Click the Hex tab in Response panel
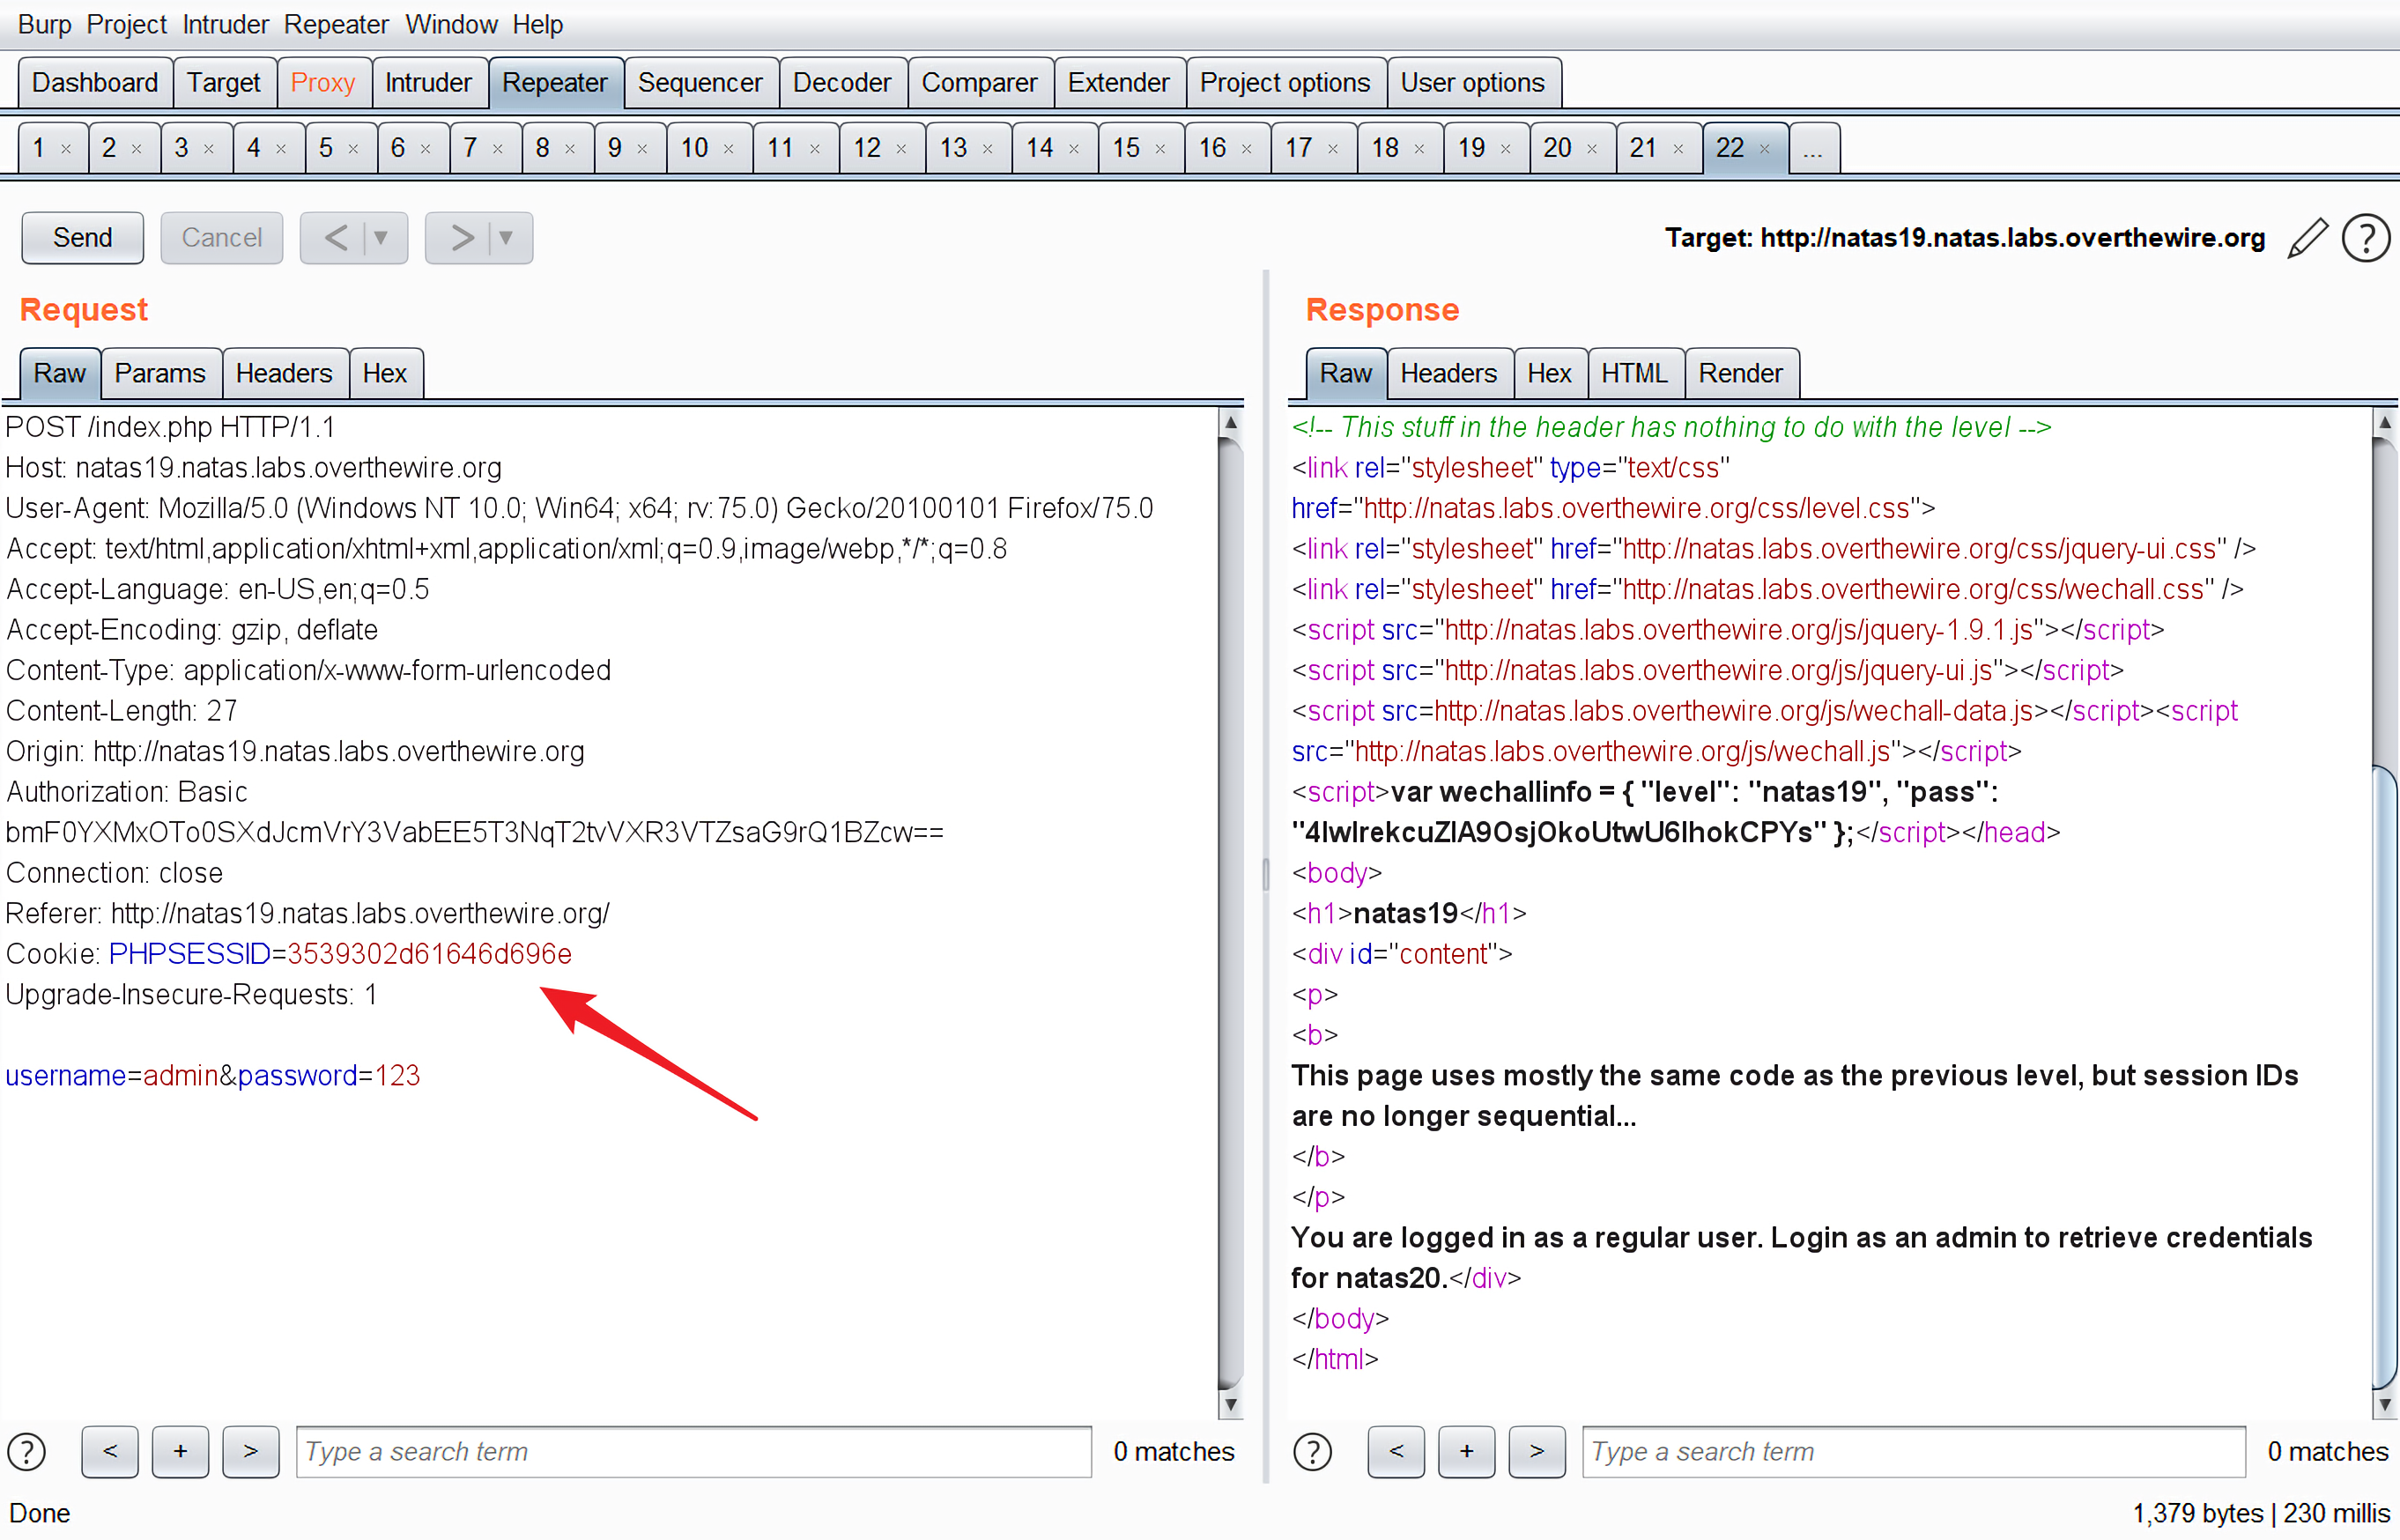Screen dimensions: 2400x1540 (x=1548, y=371)
